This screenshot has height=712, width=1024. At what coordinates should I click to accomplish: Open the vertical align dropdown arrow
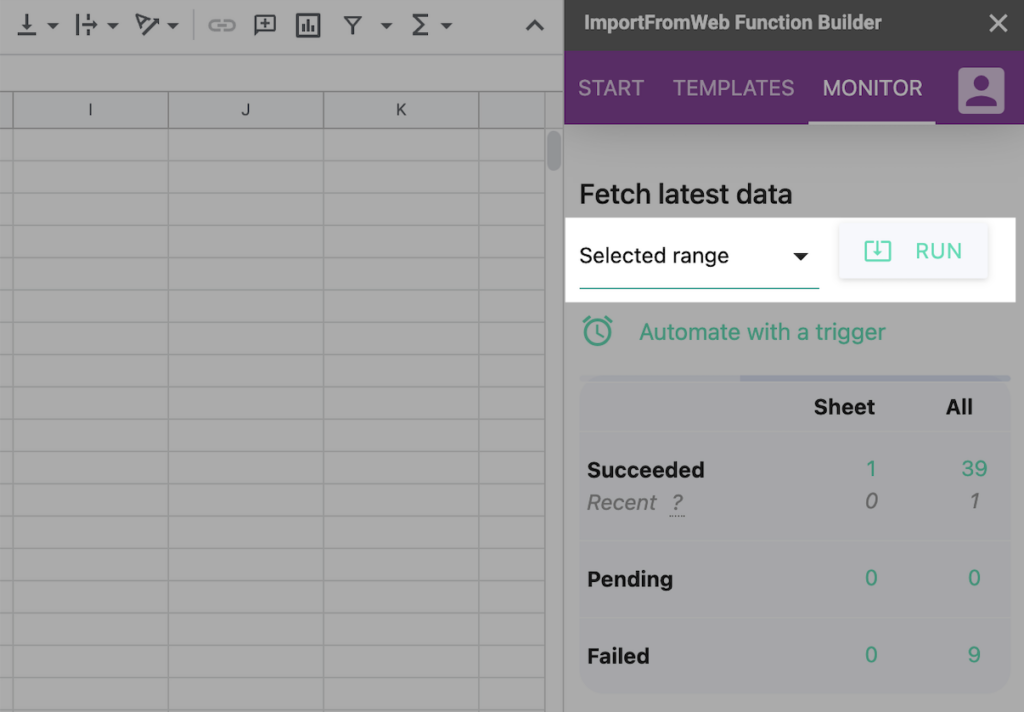[53, 26]
